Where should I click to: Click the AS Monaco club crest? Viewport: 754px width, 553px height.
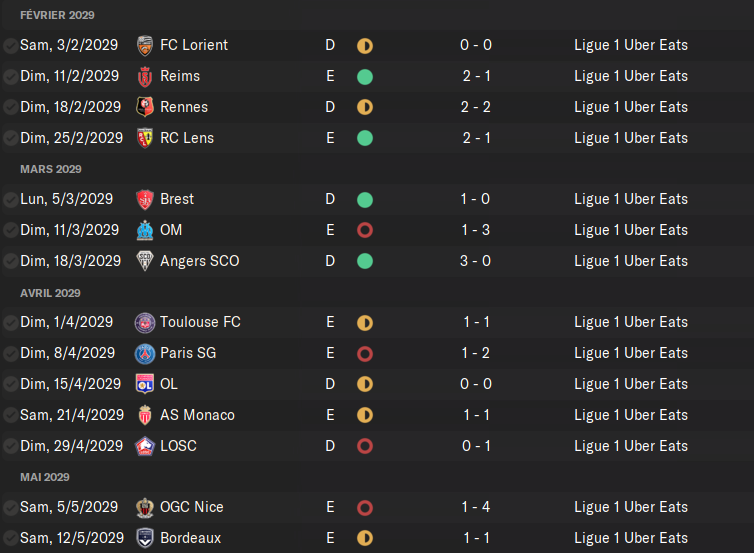(145, 415)
